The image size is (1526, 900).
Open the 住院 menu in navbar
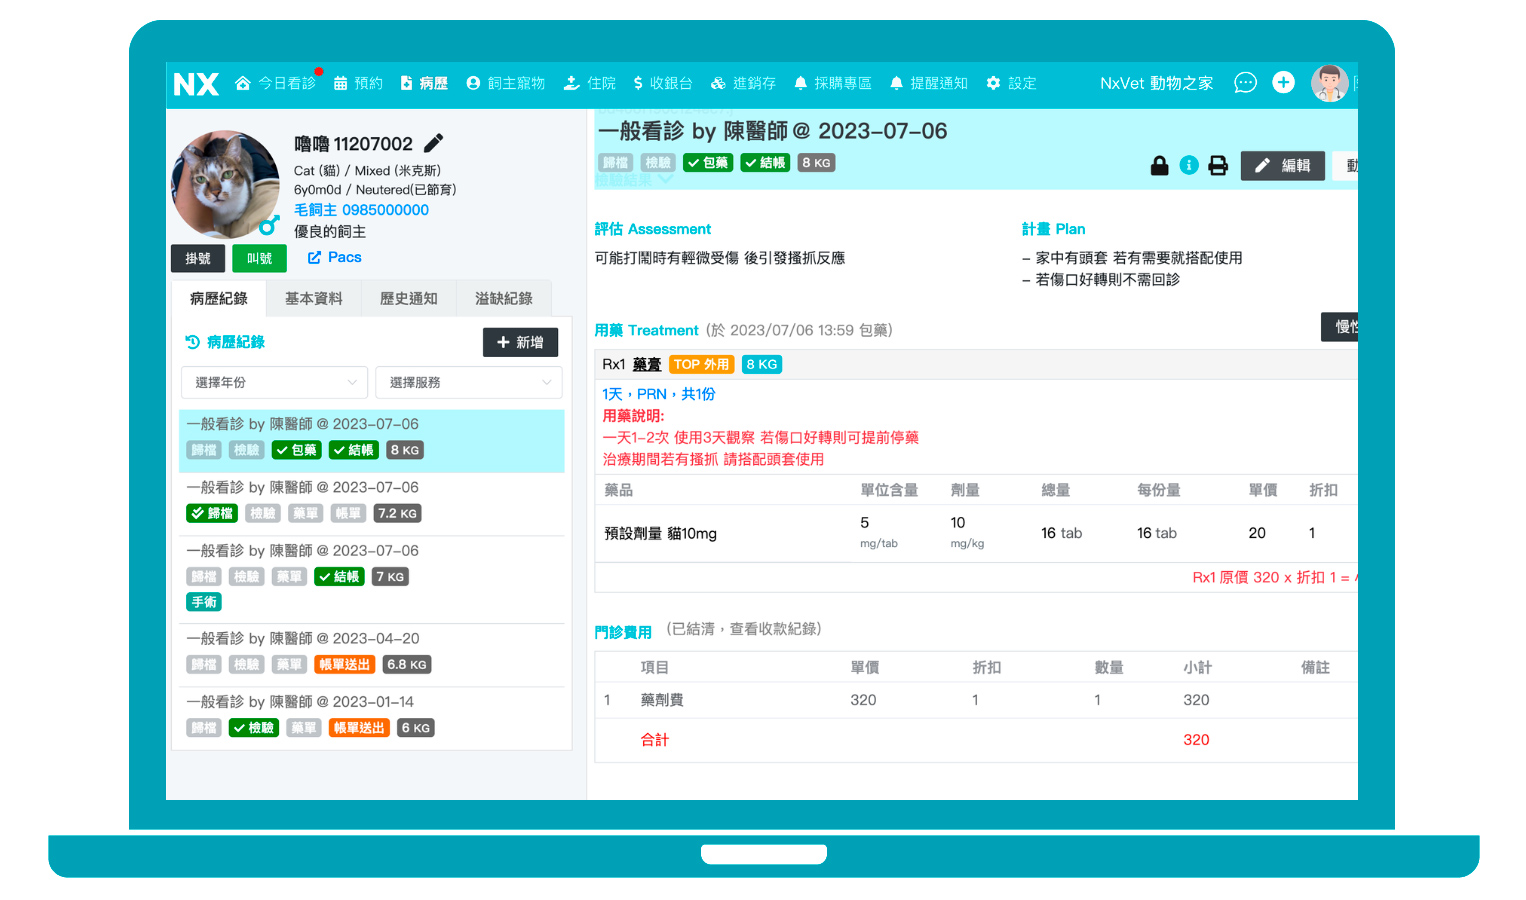click(x=590, y=84)
